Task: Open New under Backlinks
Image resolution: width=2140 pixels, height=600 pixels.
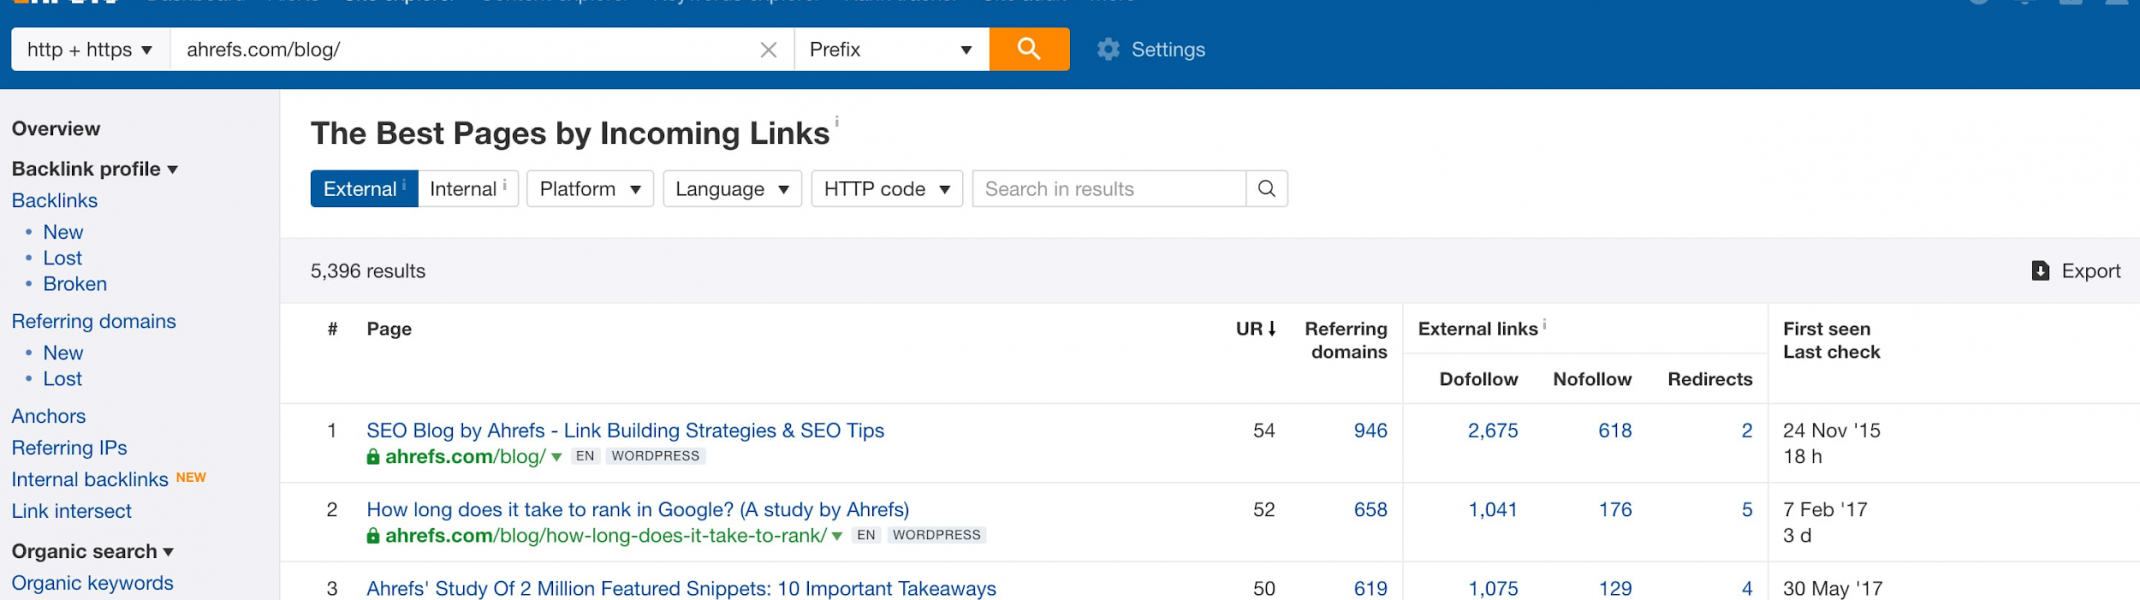Action: 63,232
